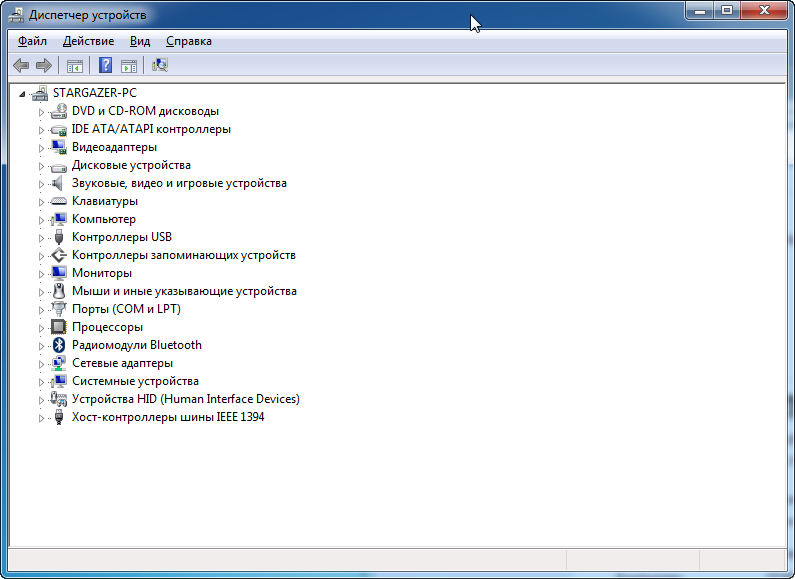The image size is (795, 579).
Task: Toggle the show/hide action pane icon
Action: point(129,66)
